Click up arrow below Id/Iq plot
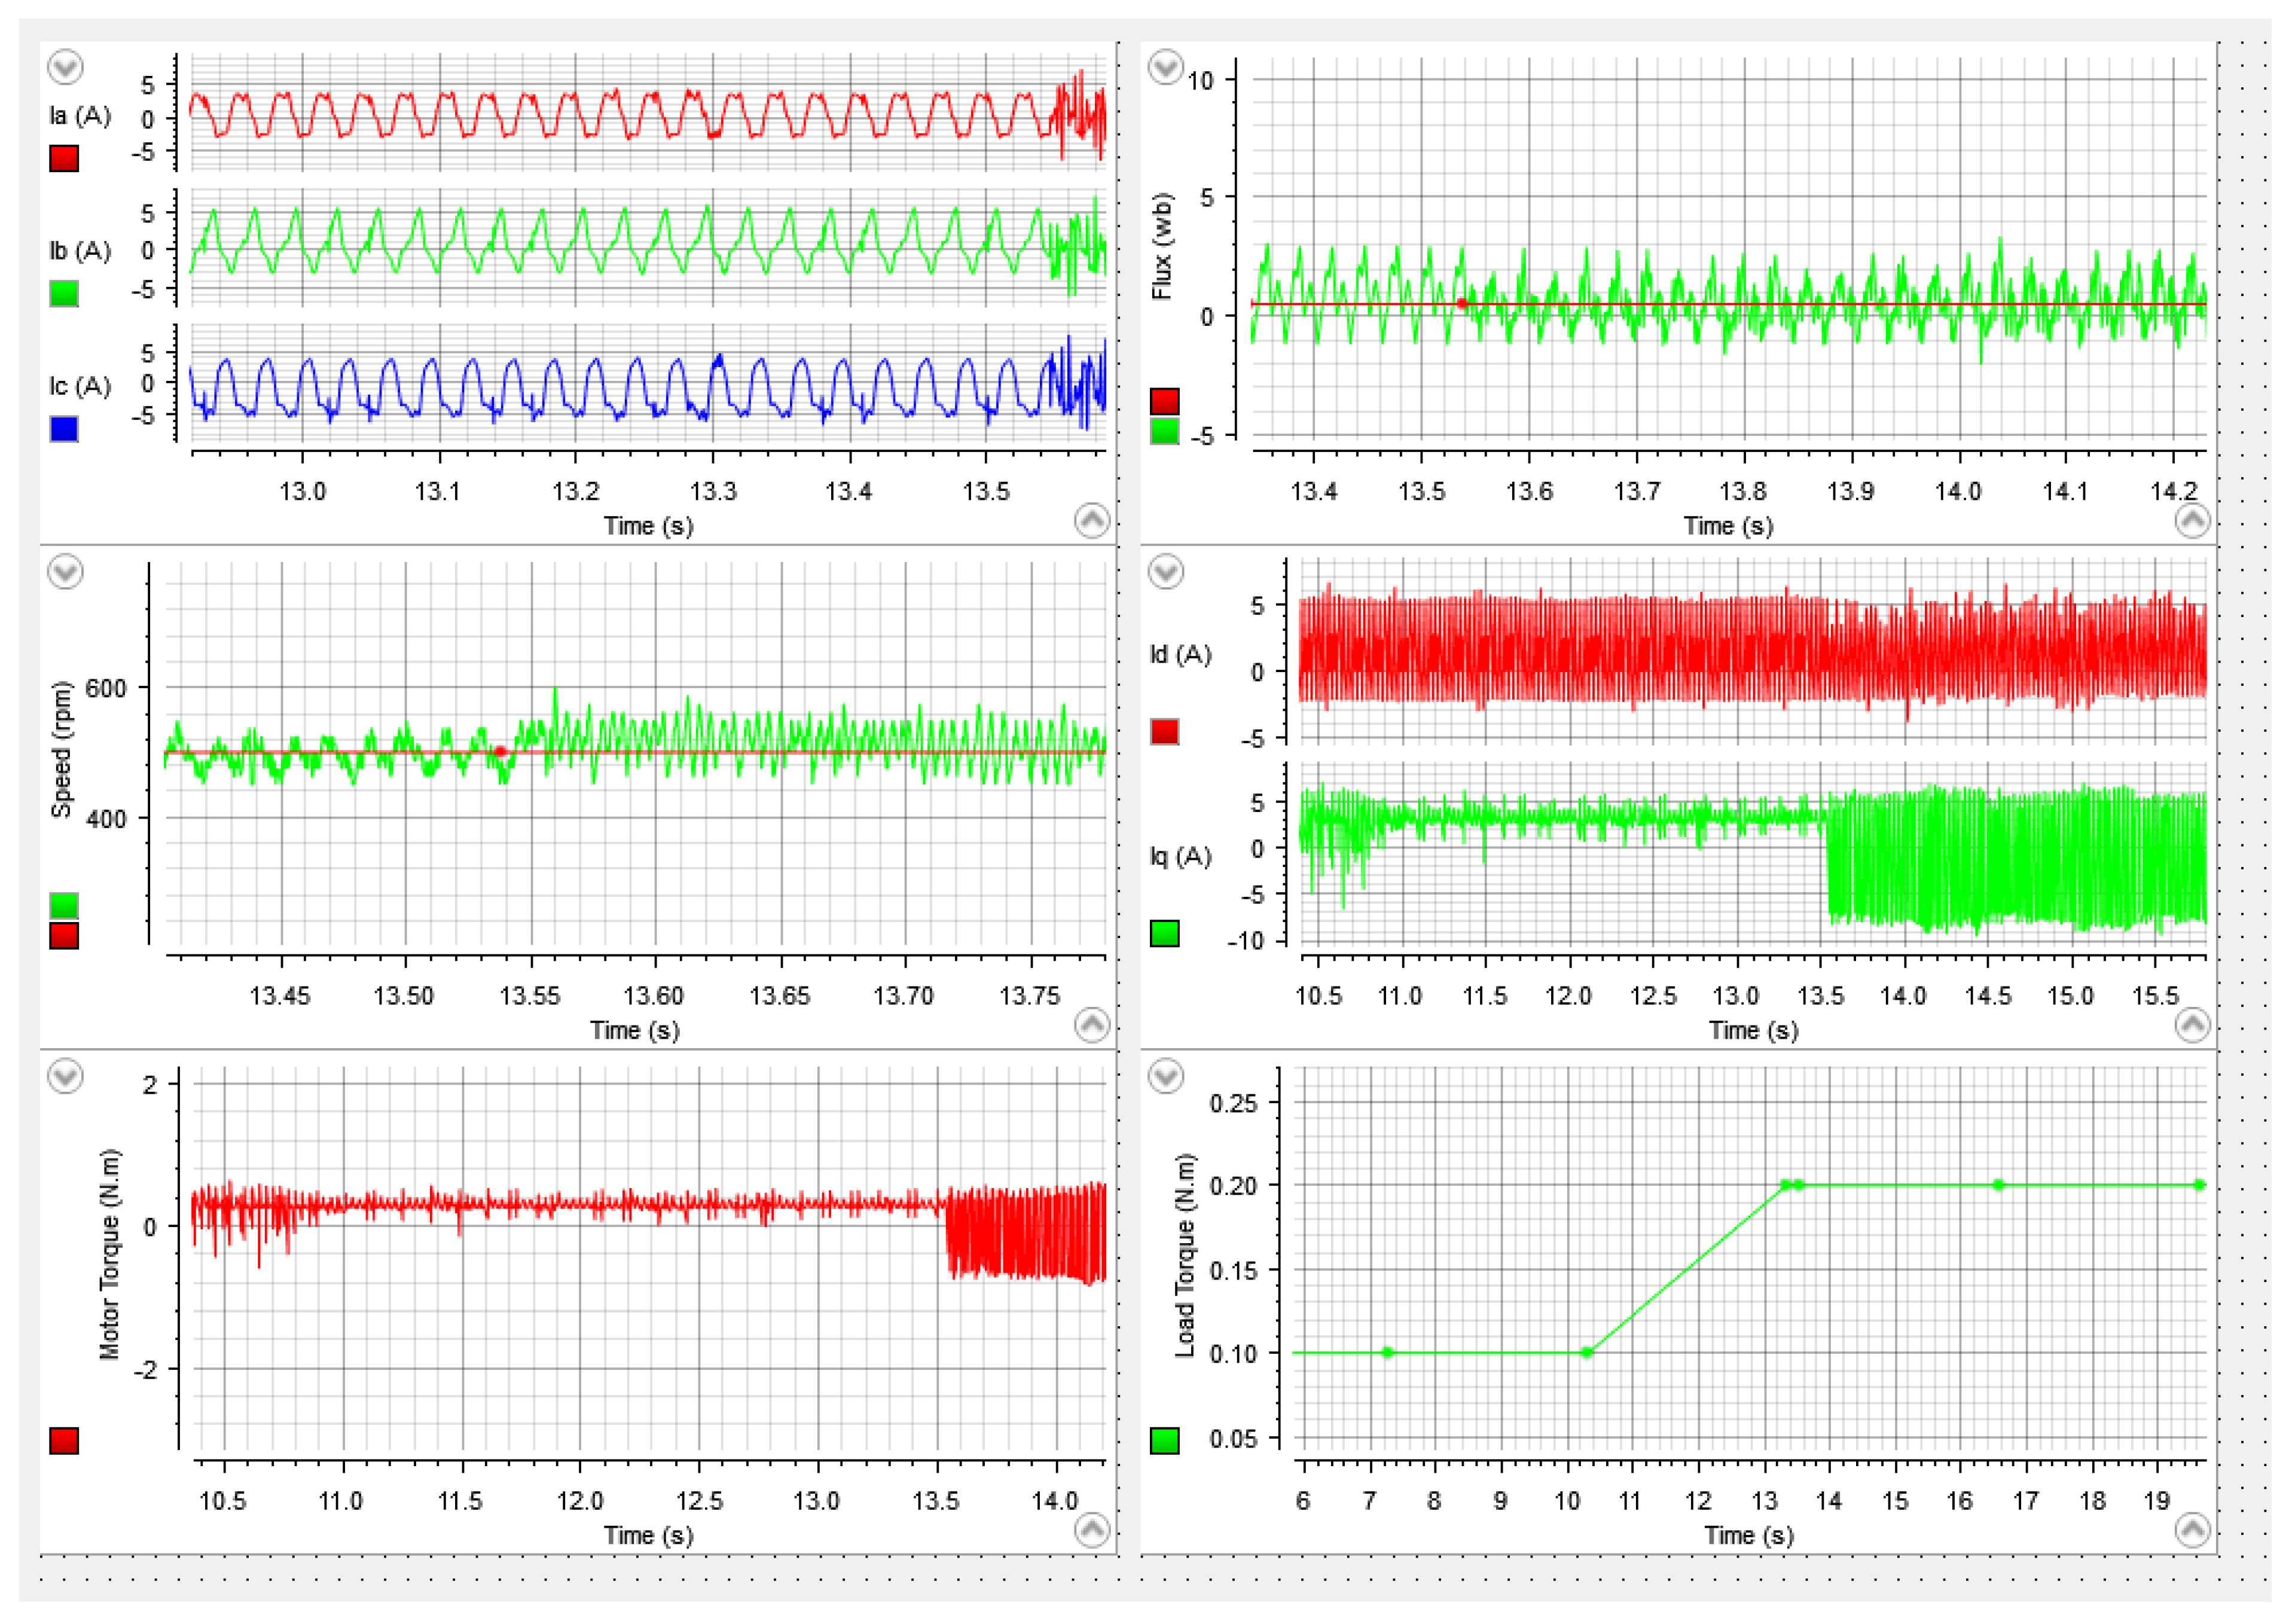Viewport: 2286px width, 1624px height. click(x=2192, y=1024)
